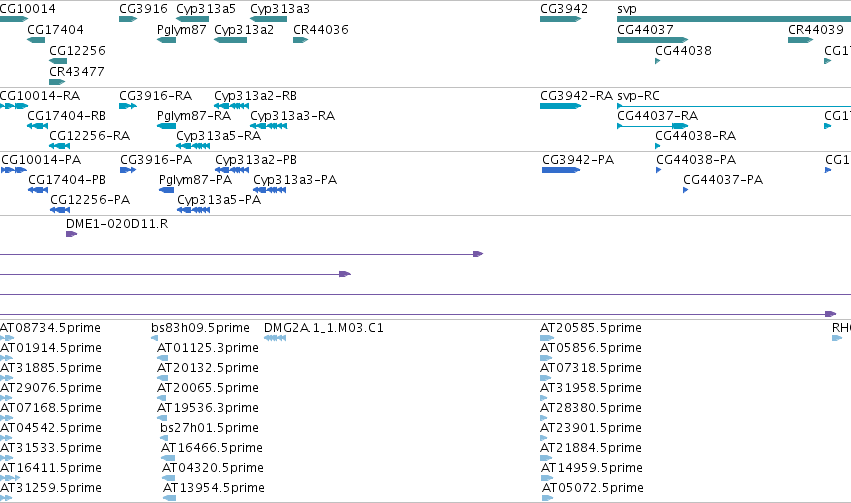Select the CG17404 gene label

[55, 30]
